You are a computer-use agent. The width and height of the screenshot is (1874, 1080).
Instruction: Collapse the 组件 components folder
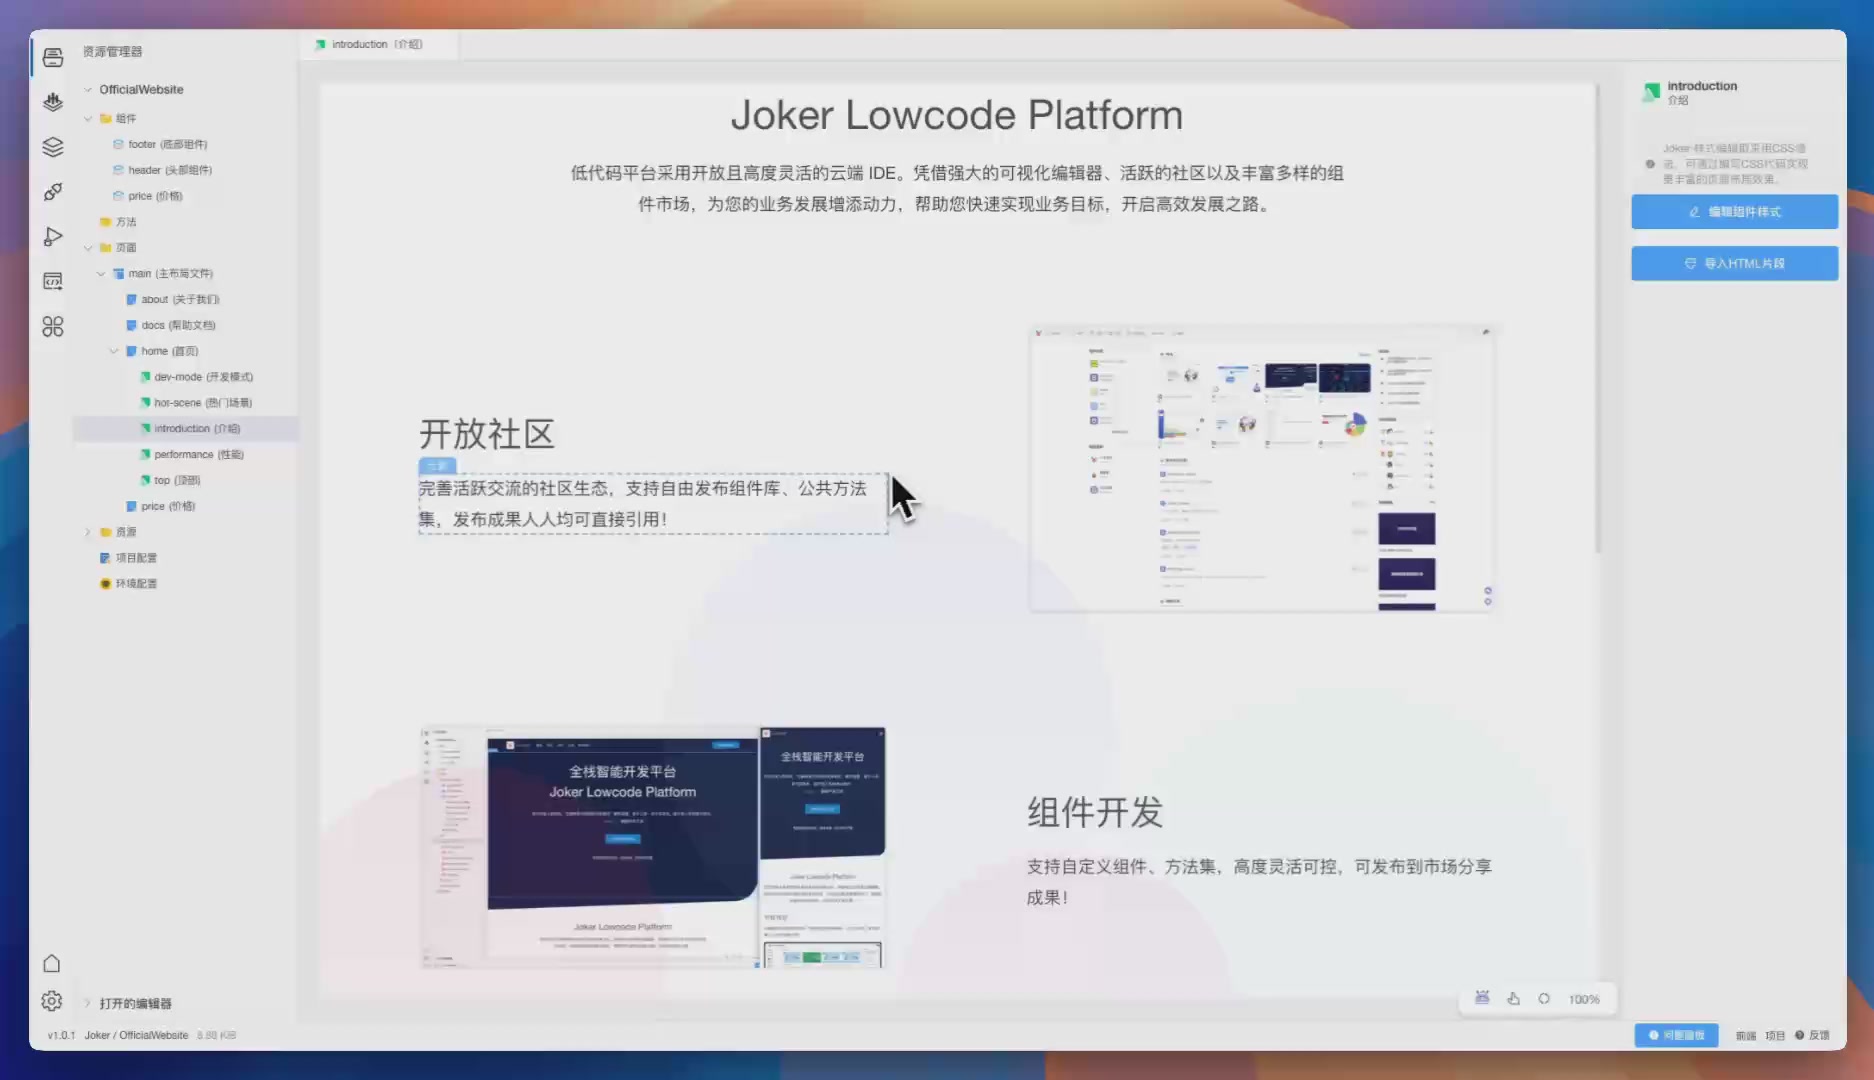point(88,118)
